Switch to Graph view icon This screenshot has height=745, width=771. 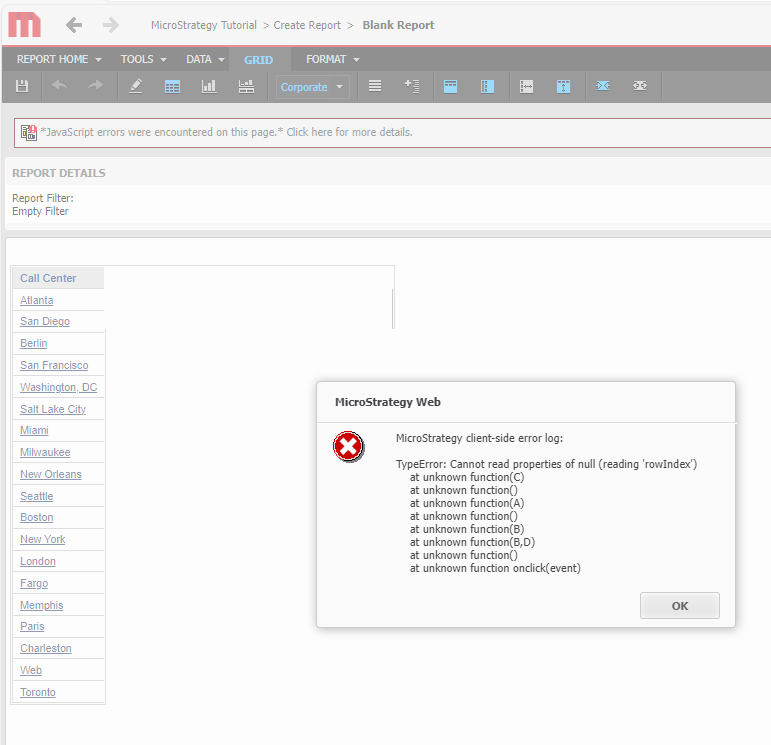click(x=209, y=87)
